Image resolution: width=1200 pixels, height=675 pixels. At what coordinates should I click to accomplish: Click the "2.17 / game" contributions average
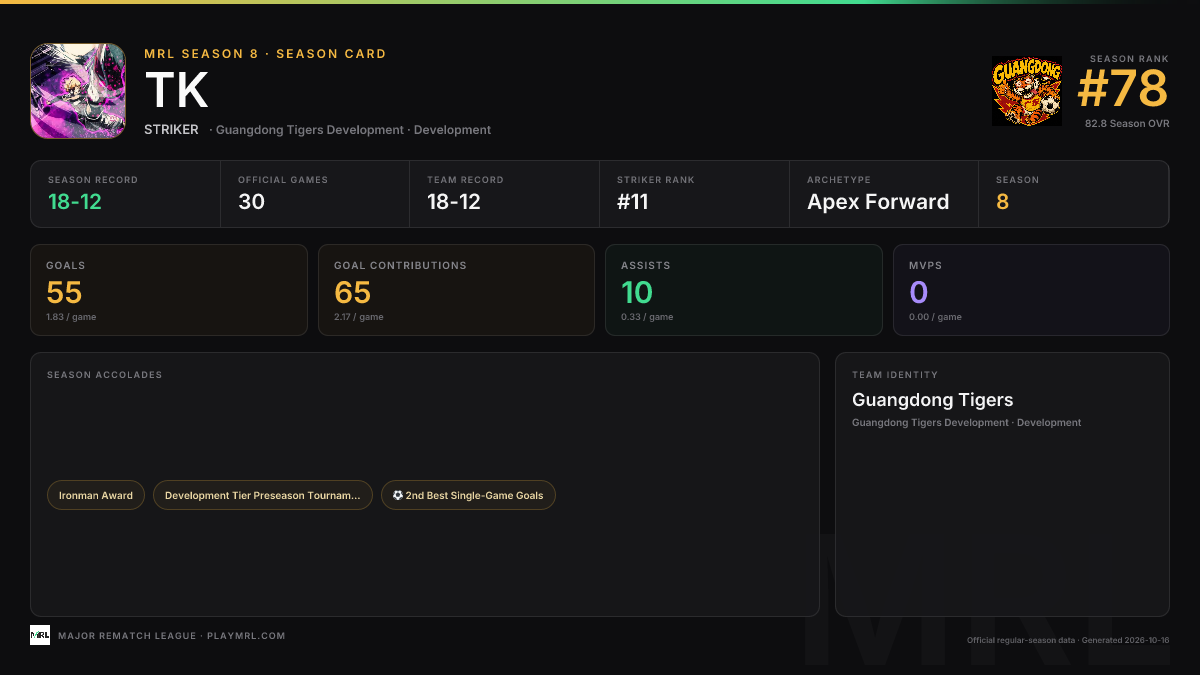click(359, 317)
